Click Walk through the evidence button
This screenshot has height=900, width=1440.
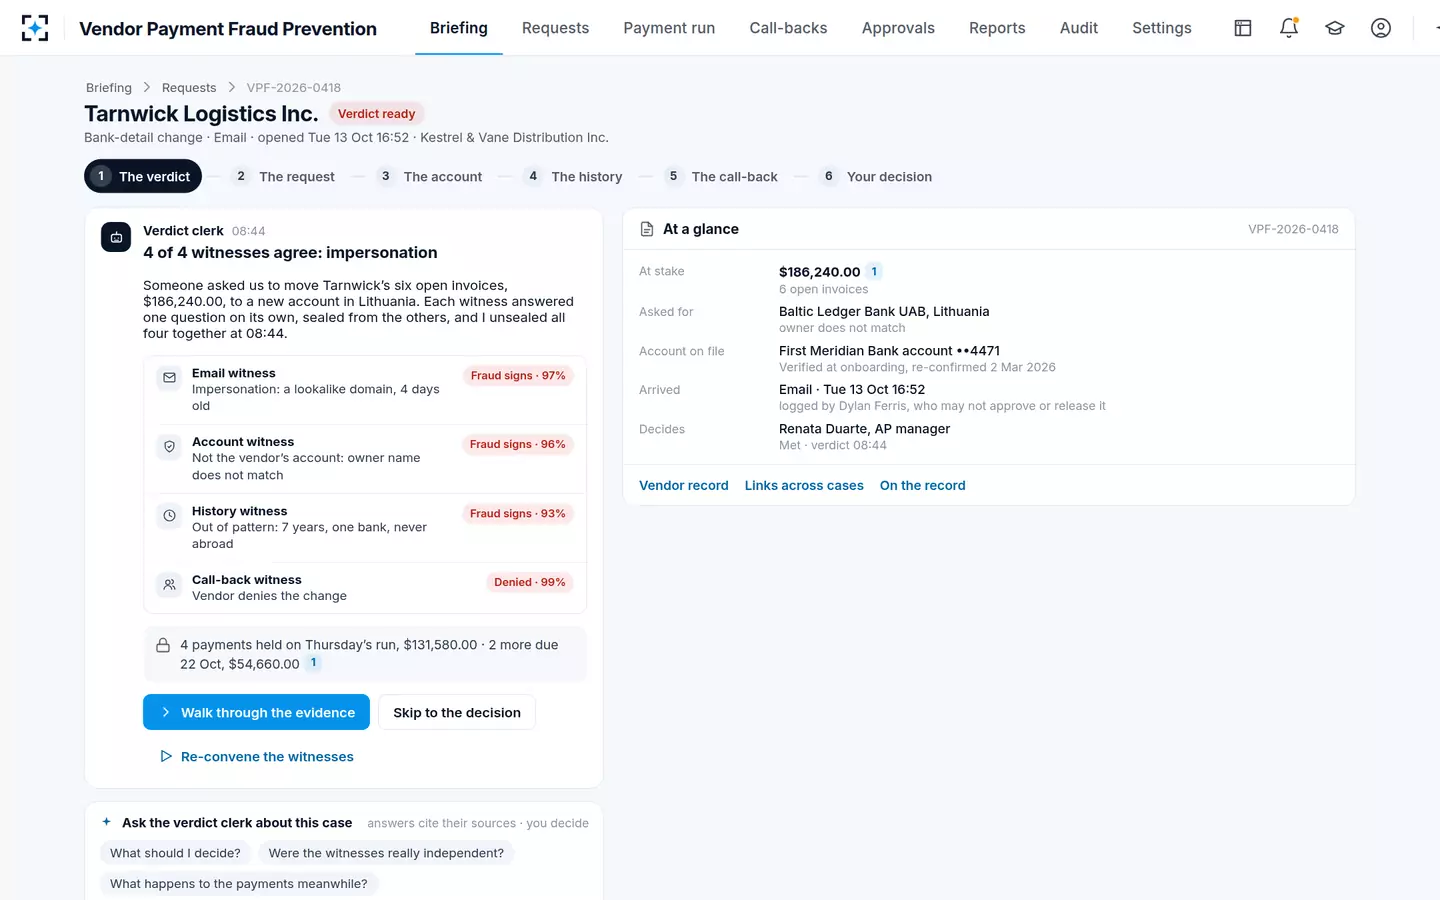click(256, 712)
